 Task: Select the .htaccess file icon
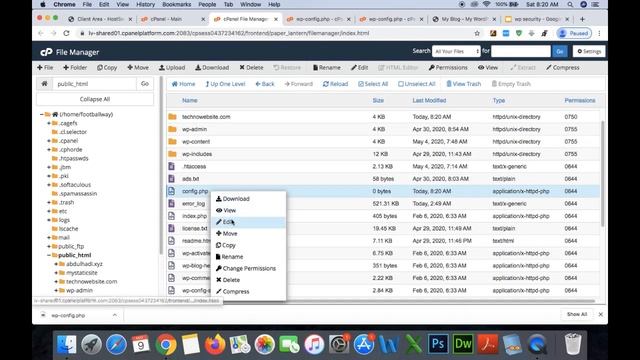tap(172, 167)
